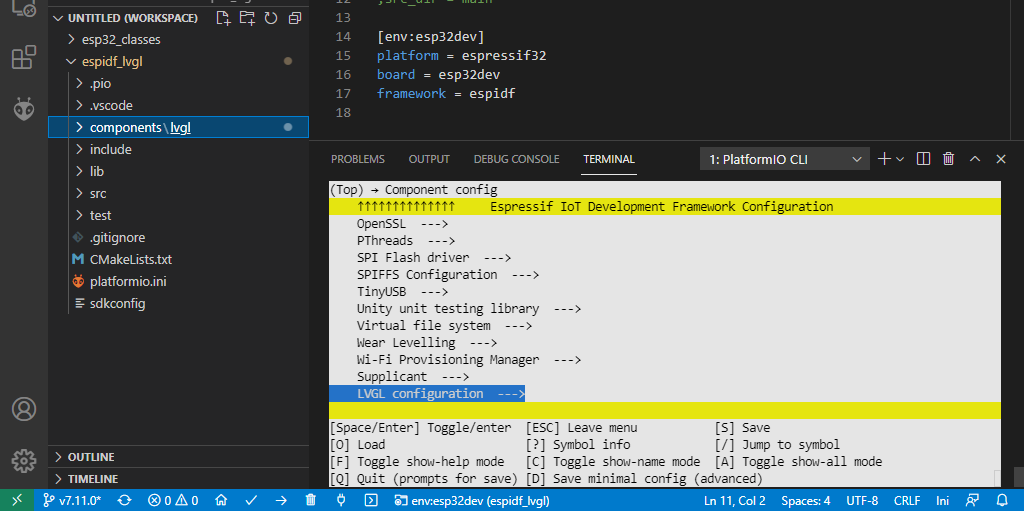Switch to the OUTPUT tab
The height and width of the screenshot is (511, 1024).
pyautogui.click(x=429, y=159)
